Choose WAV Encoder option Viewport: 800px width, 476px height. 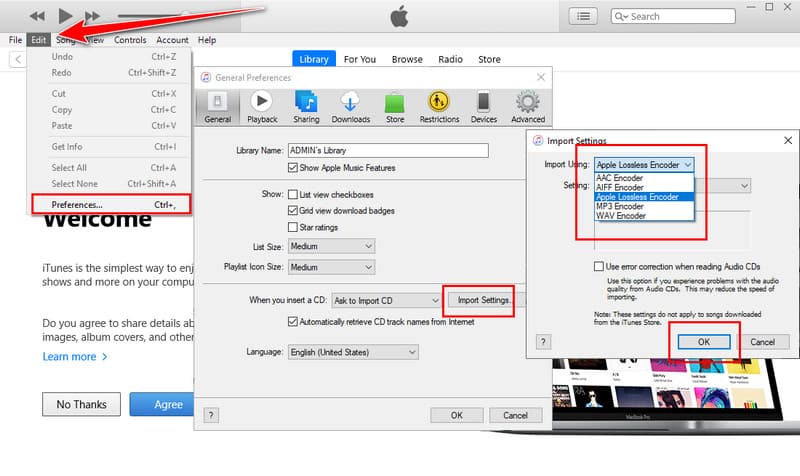[x=644, y=216]
